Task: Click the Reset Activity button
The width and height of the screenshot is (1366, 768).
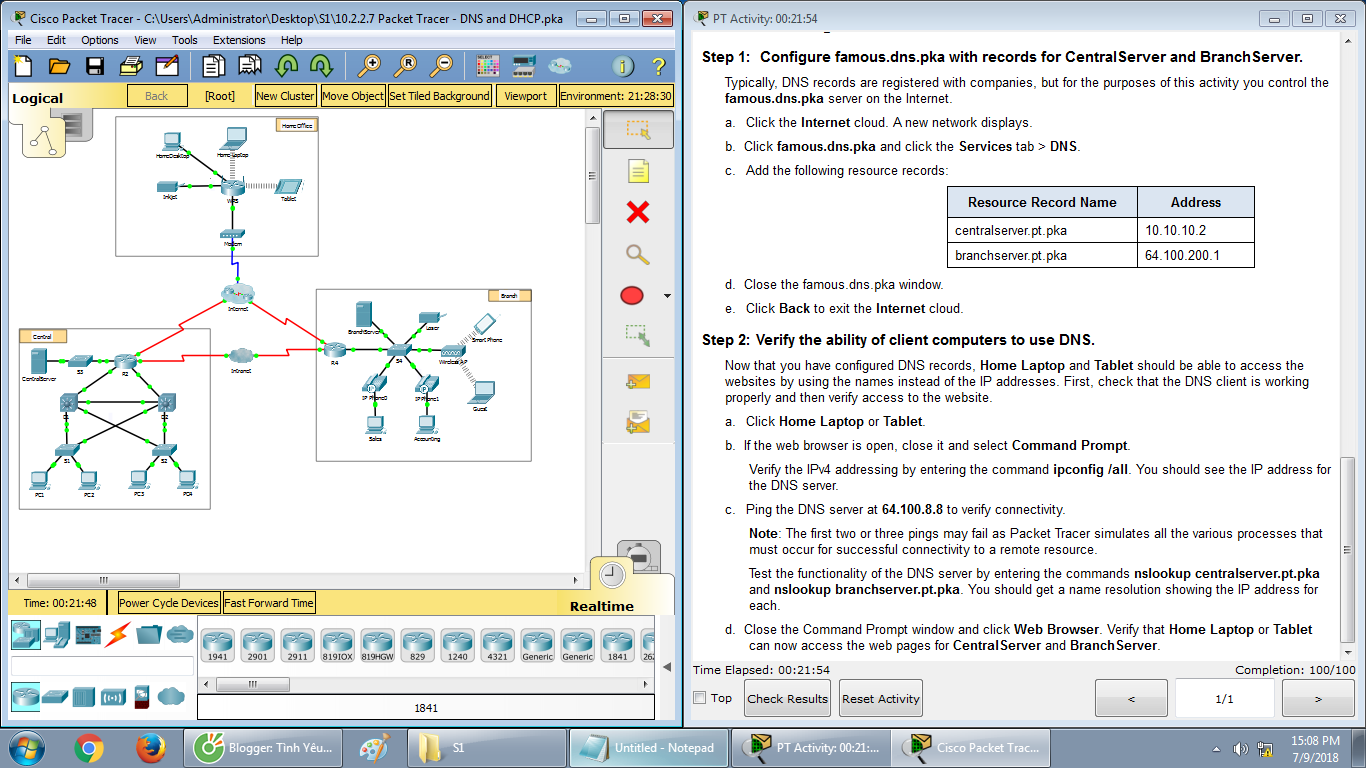Action: [x=880, y=697]
